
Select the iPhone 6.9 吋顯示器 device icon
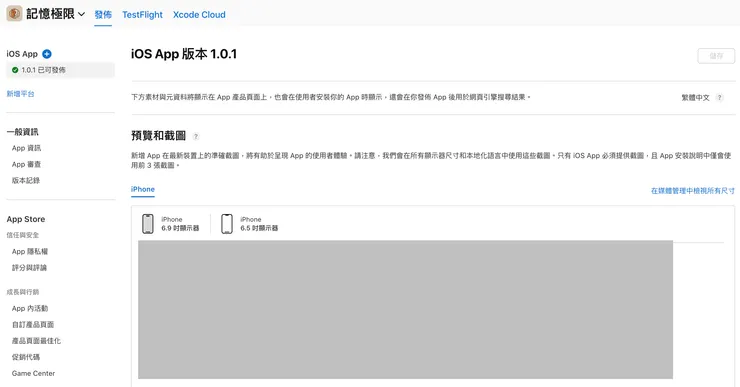pyautogui.click(x=148, y=224)
